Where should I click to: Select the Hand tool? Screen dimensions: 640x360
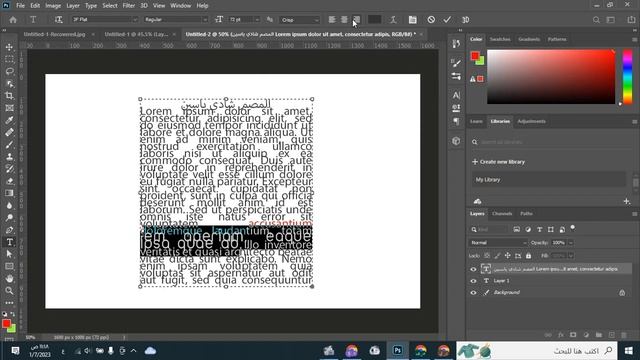pyautogui.click(x=9, y=279)
